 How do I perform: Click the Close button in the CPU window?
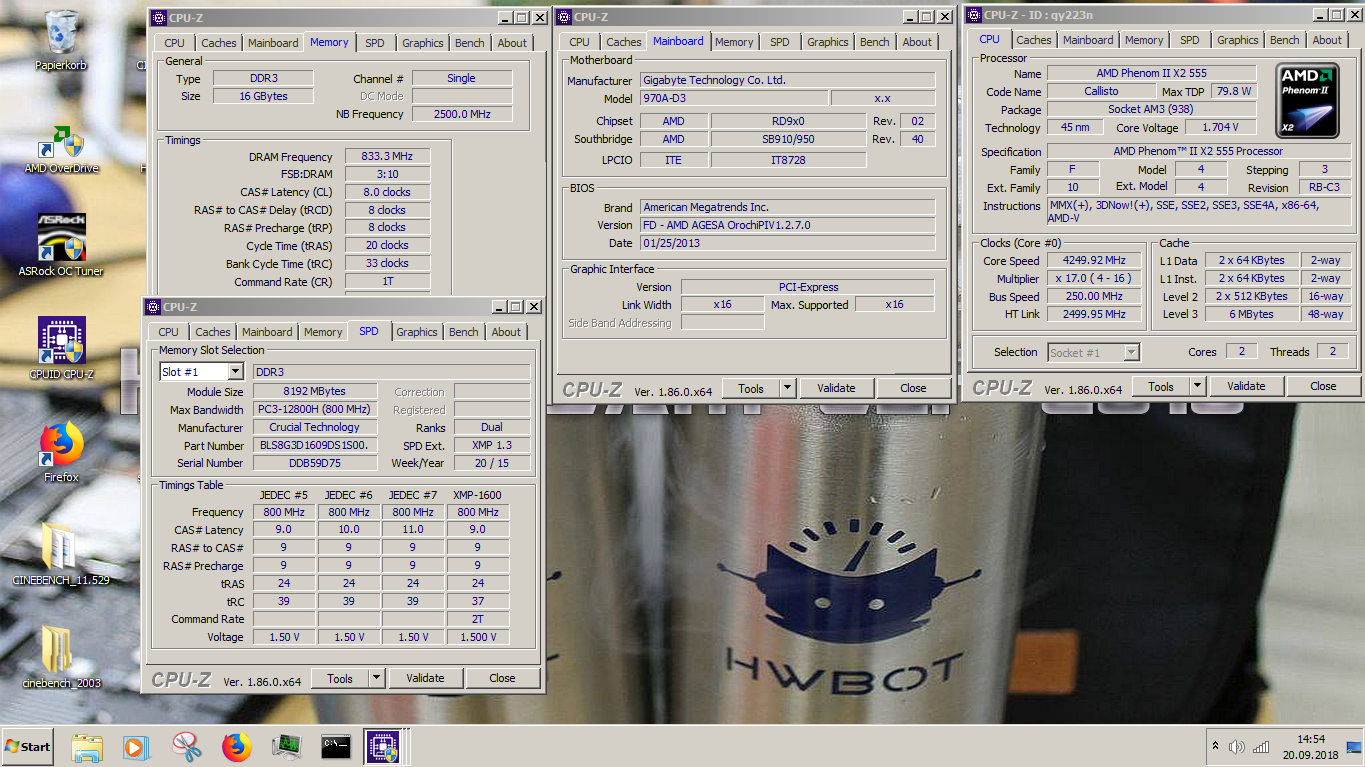(1323, 386)
